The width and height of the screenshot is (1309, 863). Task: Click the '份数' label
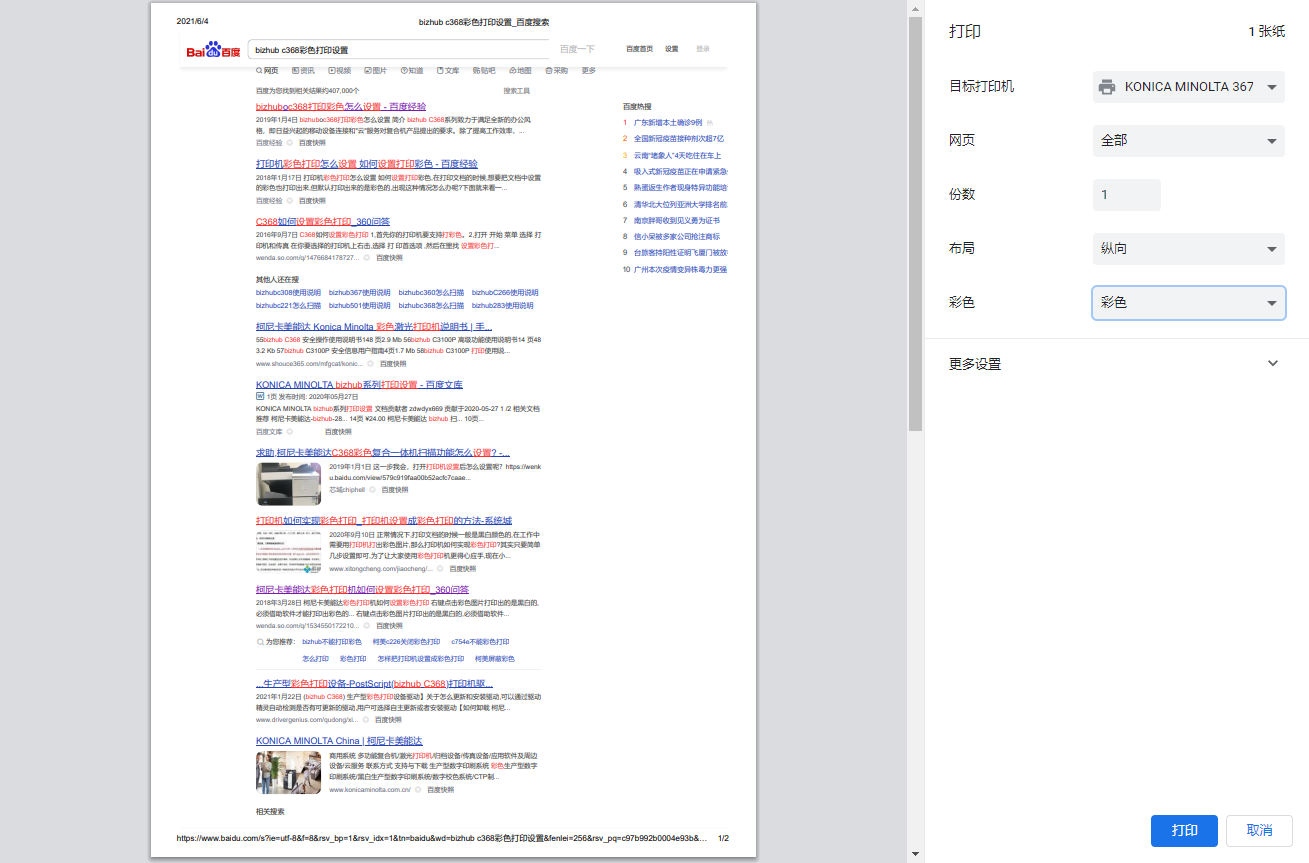click(x=962, y=195)
